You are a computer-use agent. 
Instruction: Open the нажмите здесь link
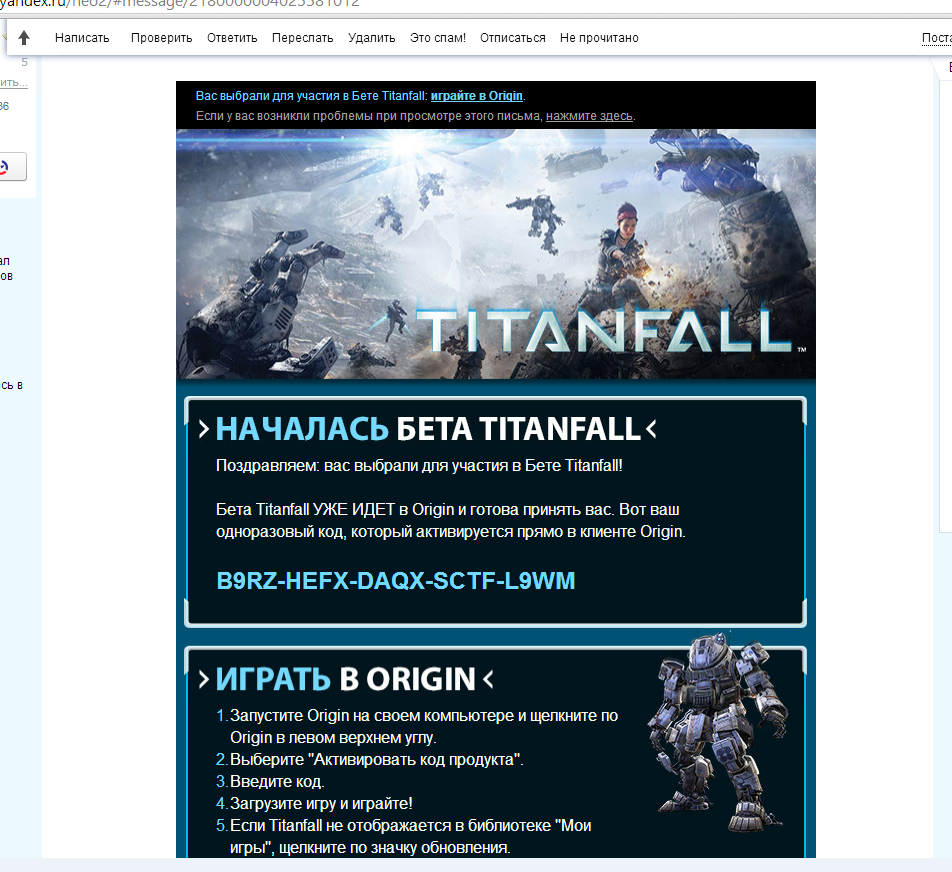[x=589, y=116]
